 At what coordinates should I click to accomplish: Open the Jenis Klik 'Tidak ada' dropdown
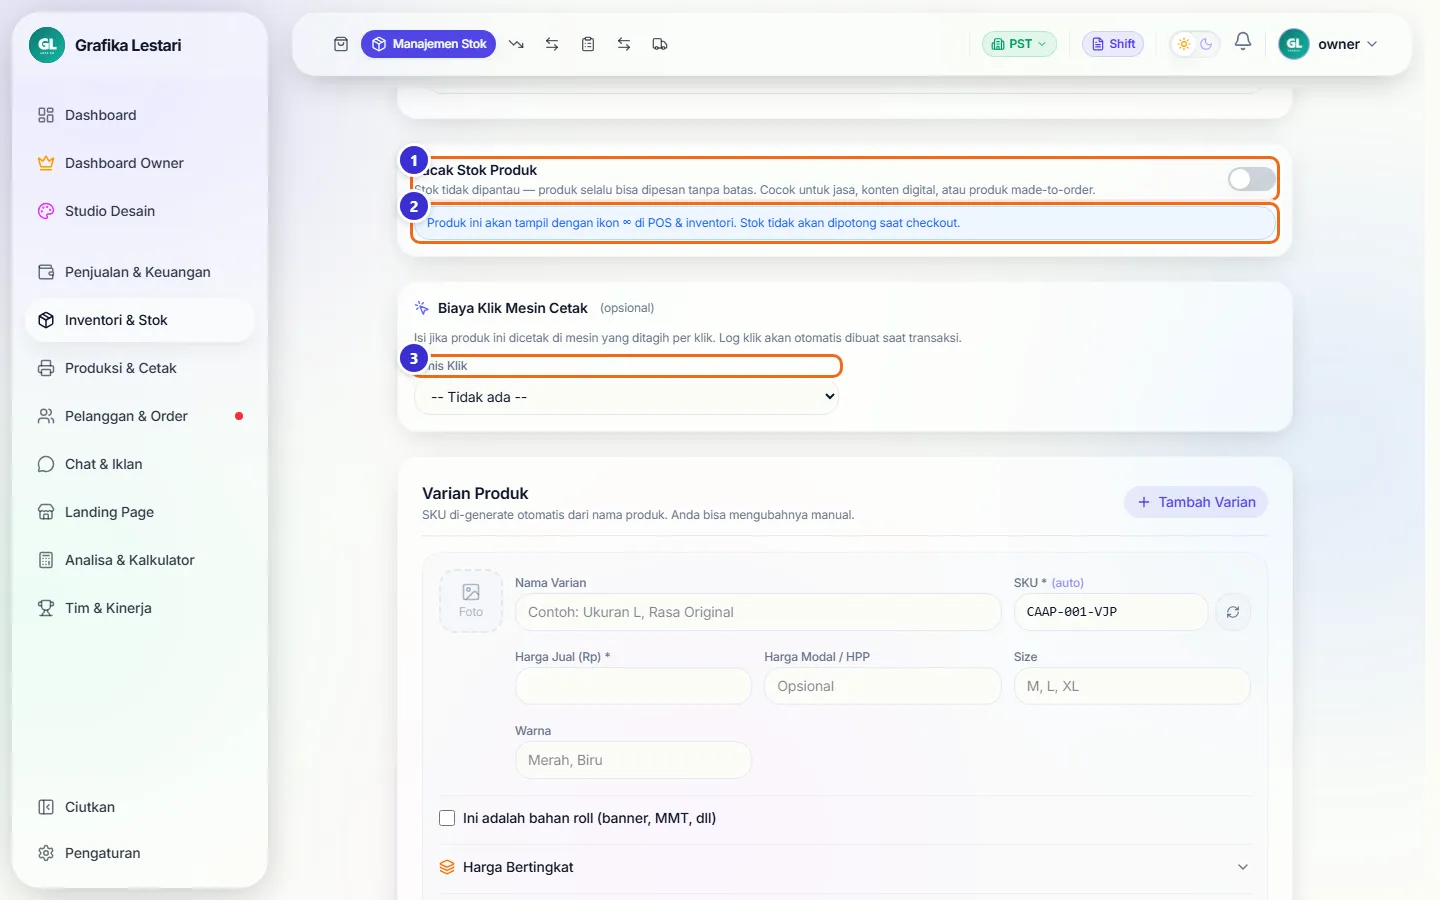coord(627,397)
